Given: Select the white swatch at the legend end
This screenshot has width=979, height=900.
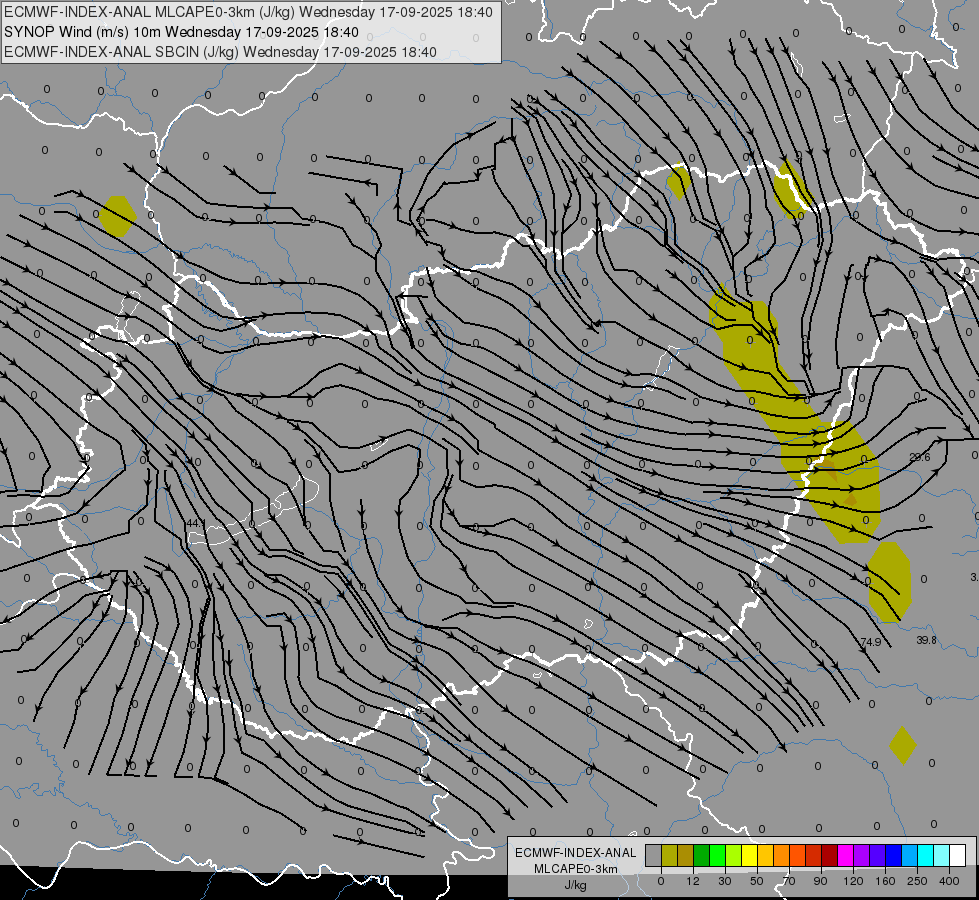Looking at the screenshot, I should 957,855.
